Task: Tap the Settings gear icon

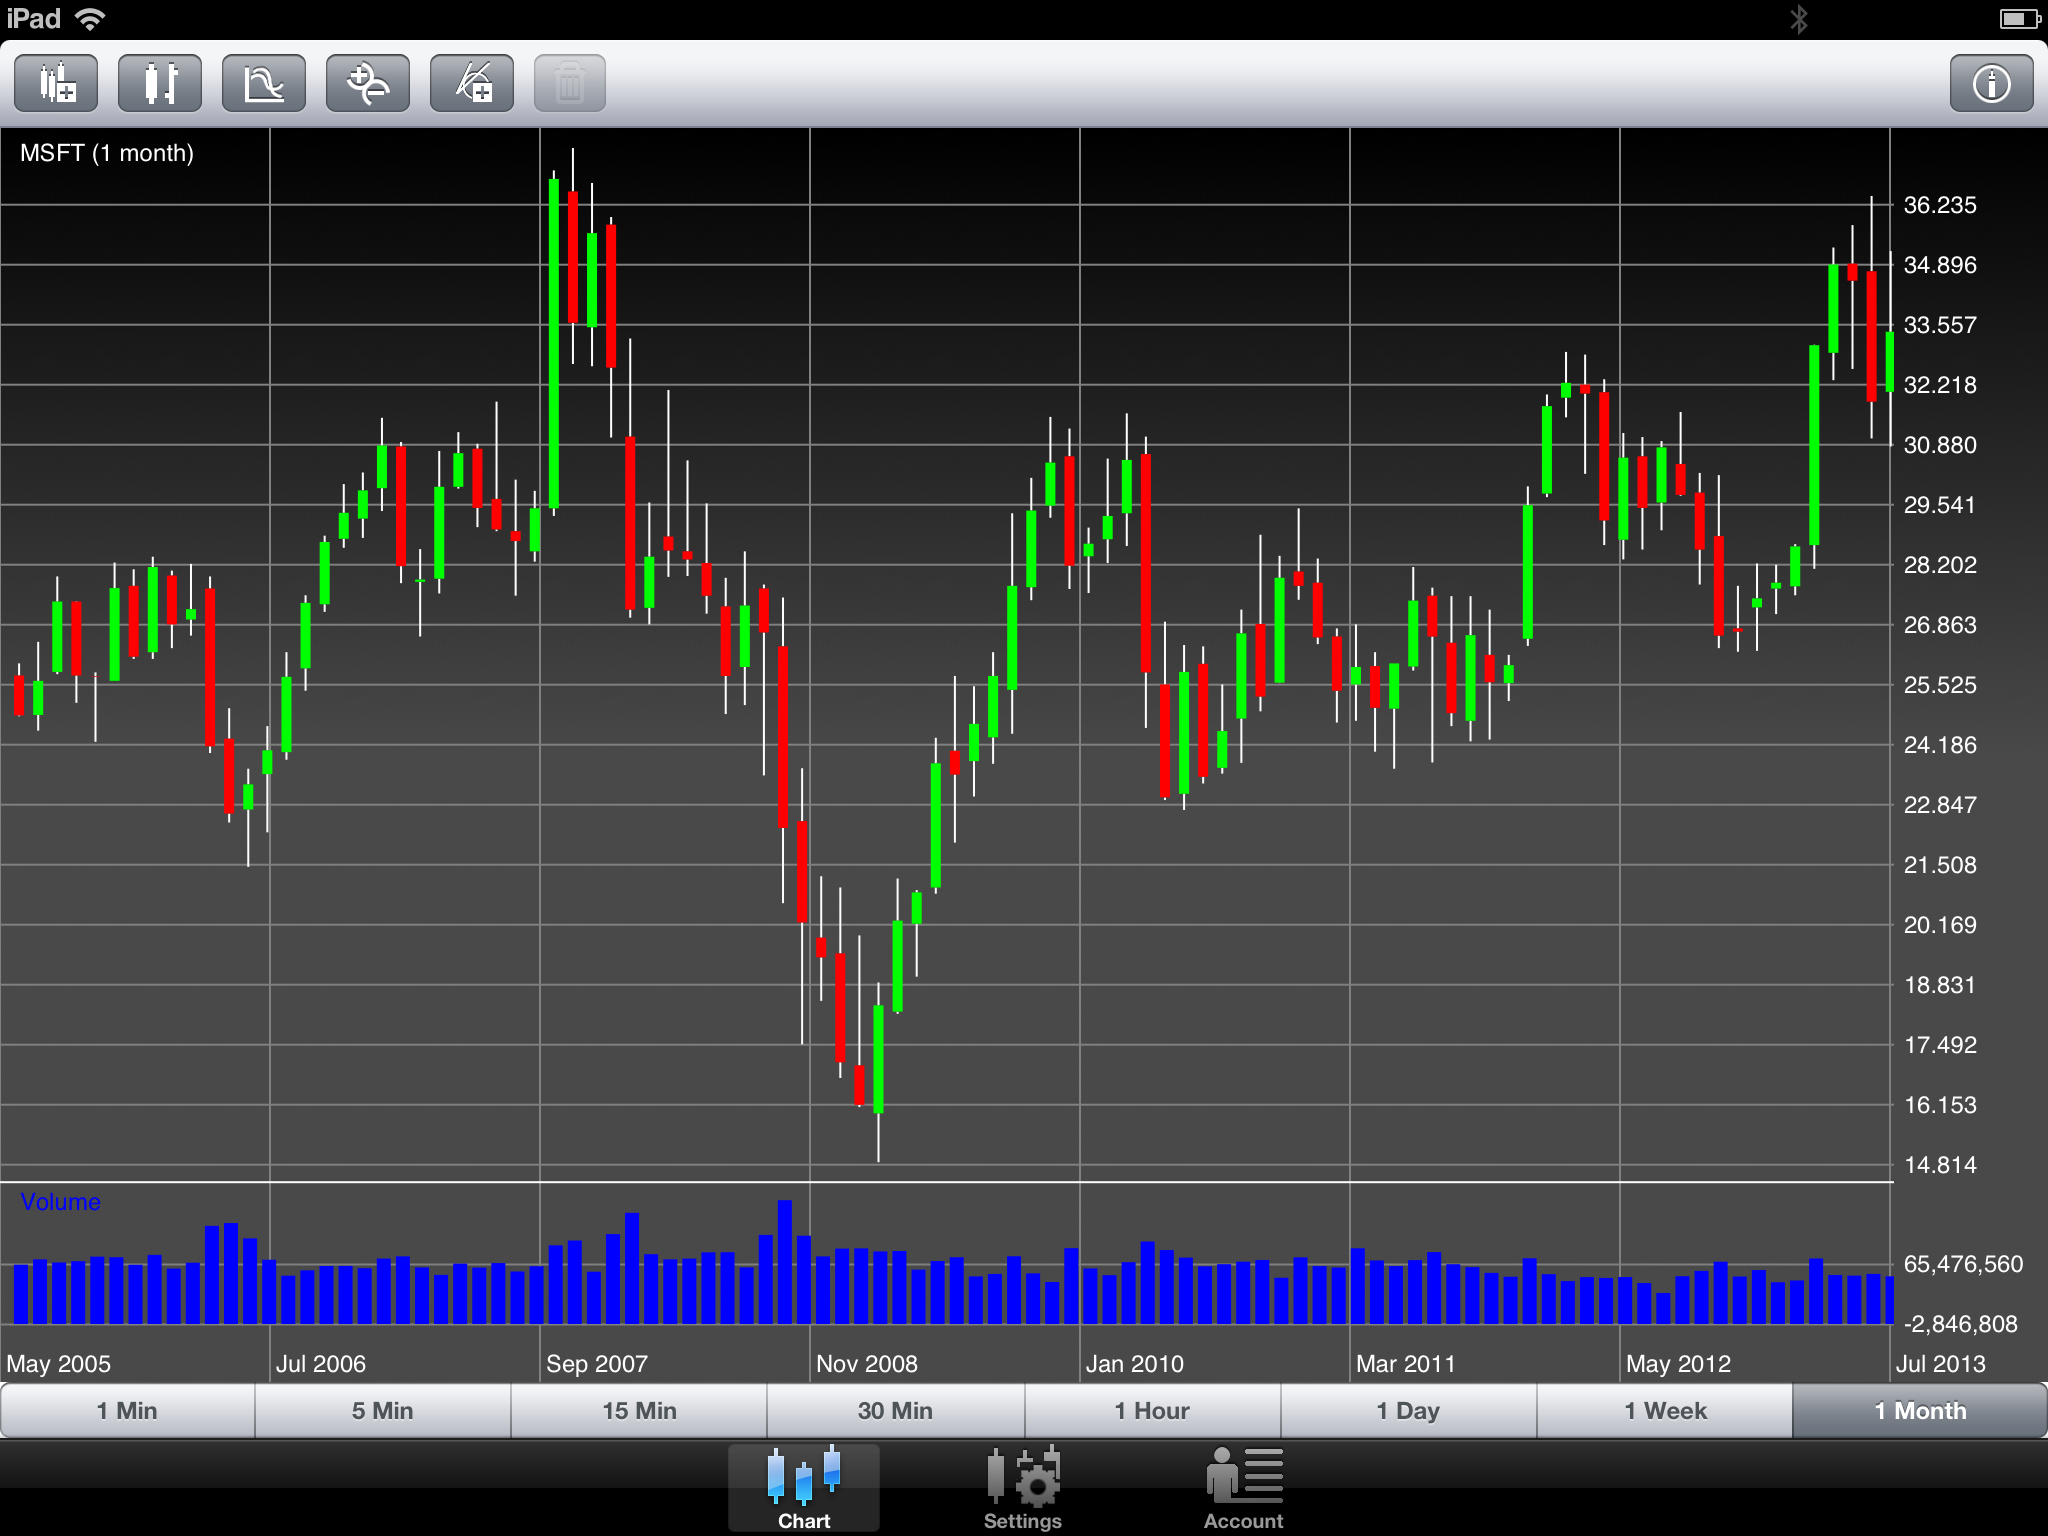Action: pos(1022,1487)
